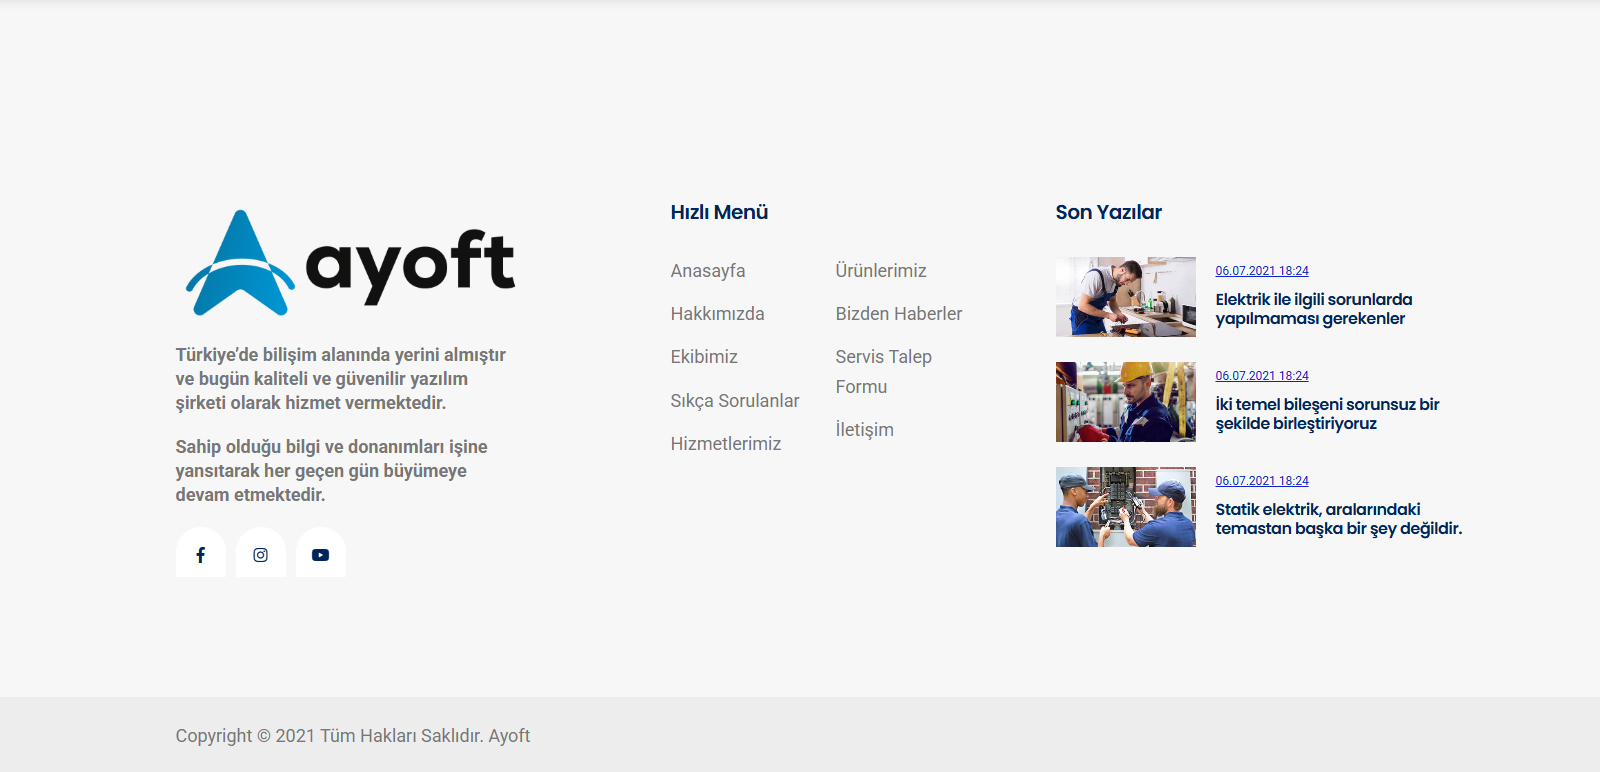Screen dimensions: 1600x772
Task: Click the Hızlı Menü heading
Action: (x=719, y=212)
